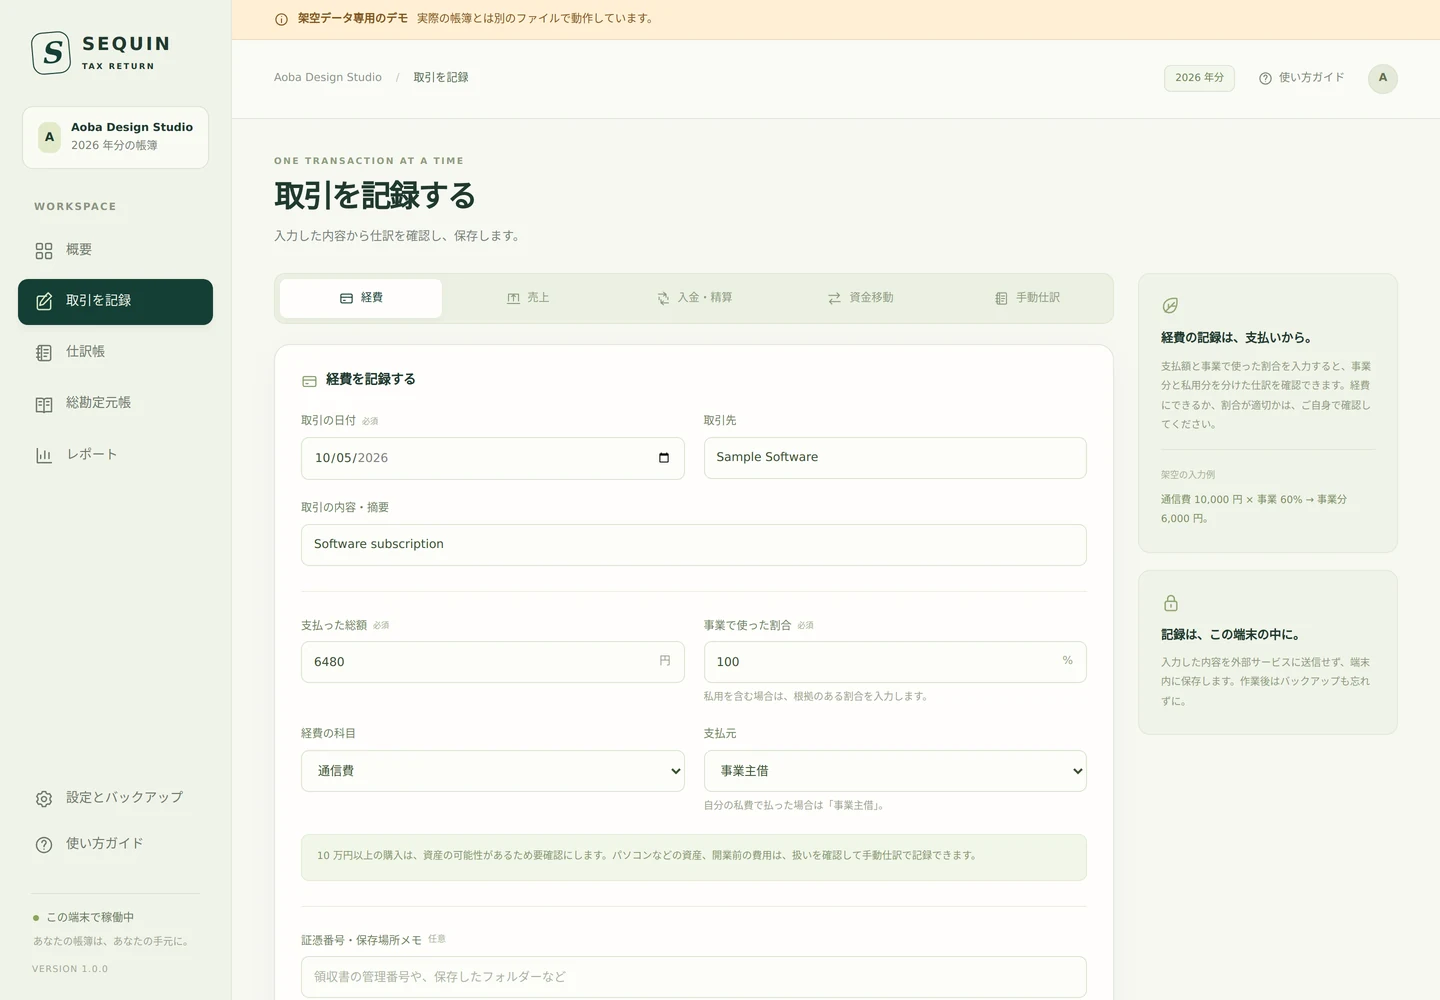1440x1000 pixels.
Task: Open the 使い方ガイド link in header
Action: click(1301, 78)
